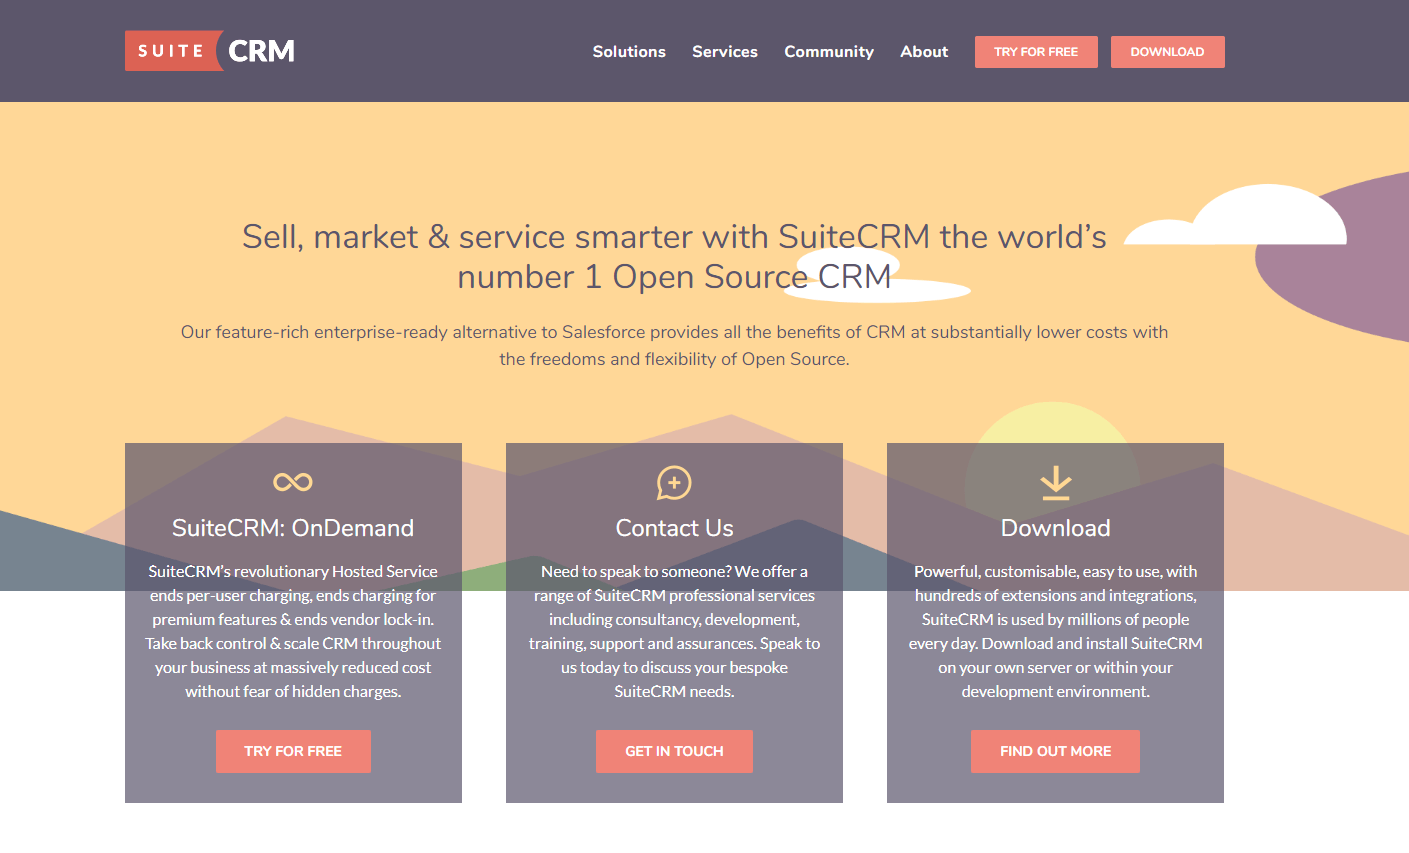Click the Contact Us professional services description
The height and width of the screenshot is (853, 1409).
(674, 631)
